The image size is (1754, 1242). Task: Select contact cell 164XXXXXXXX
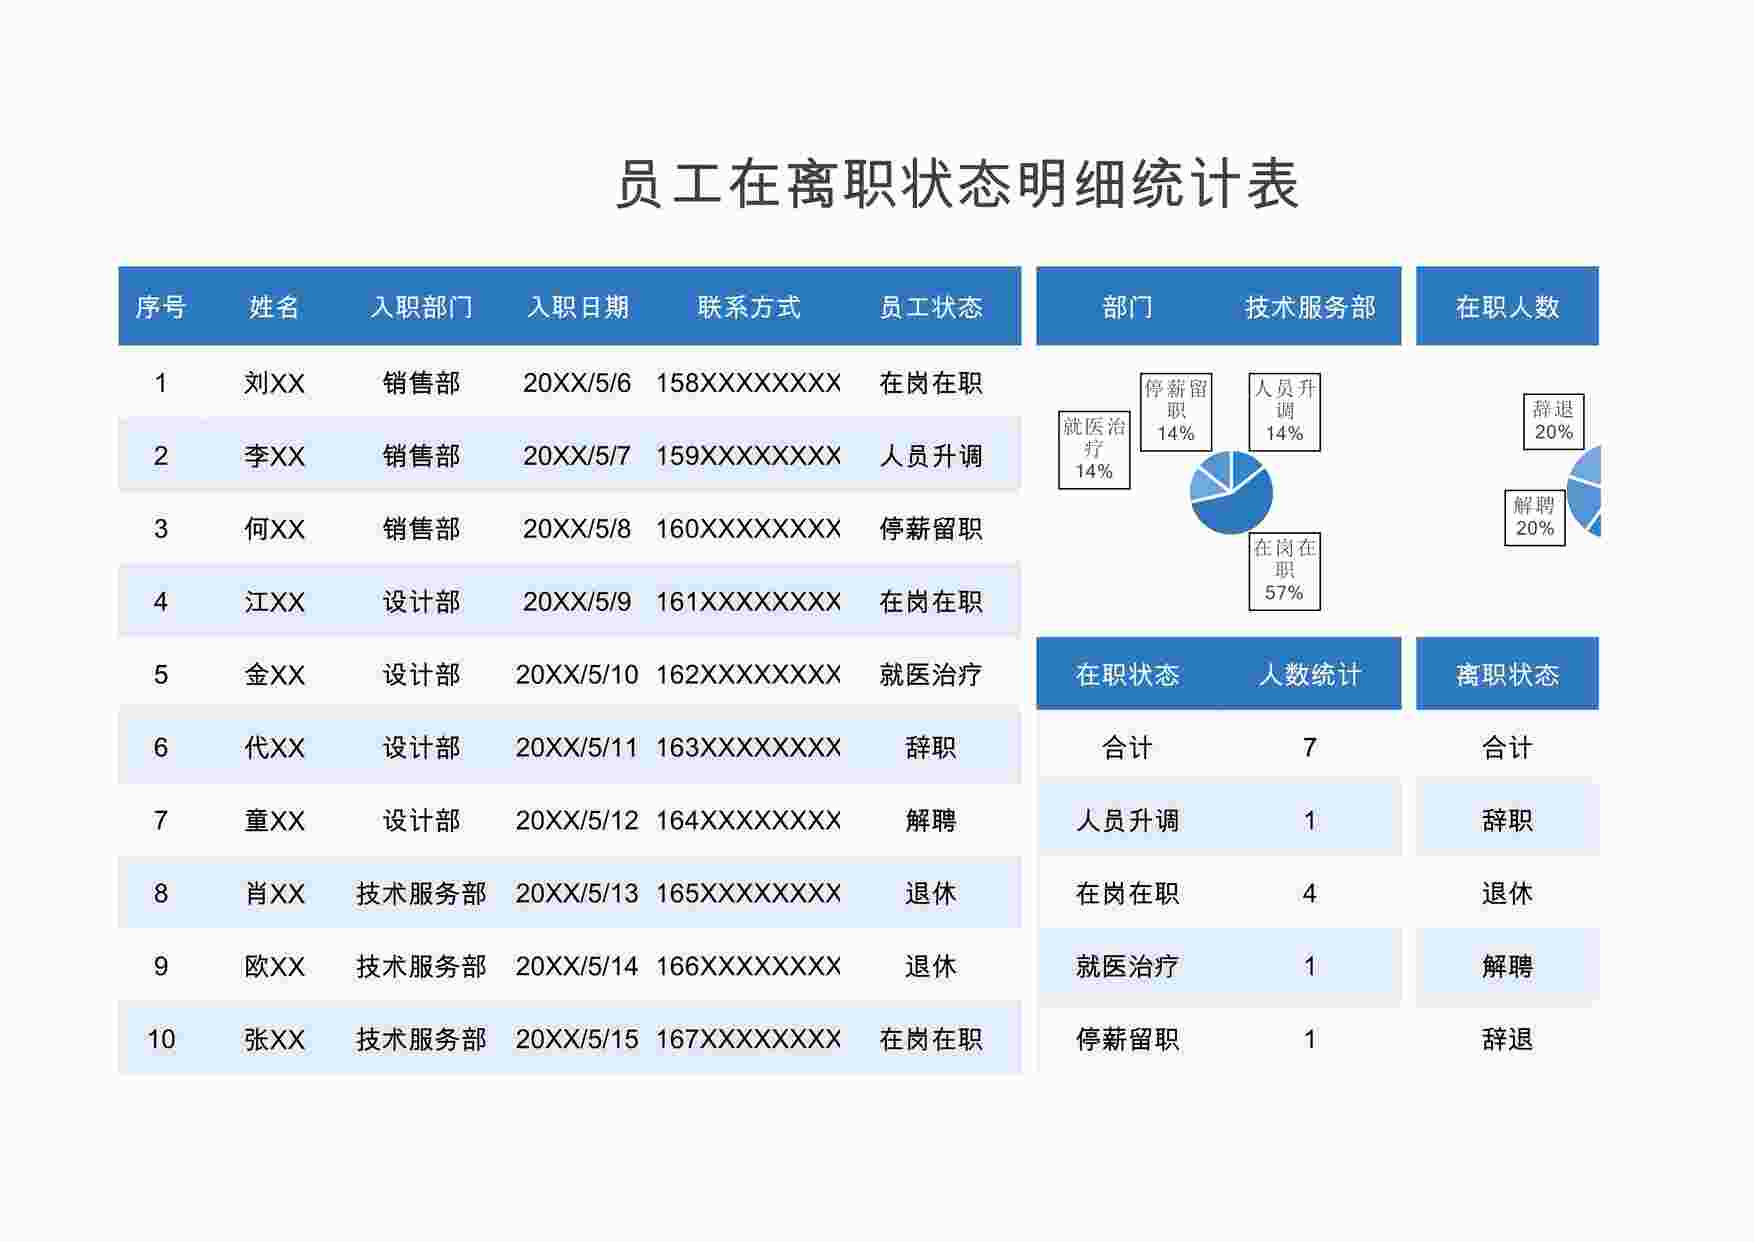point(749,821)
